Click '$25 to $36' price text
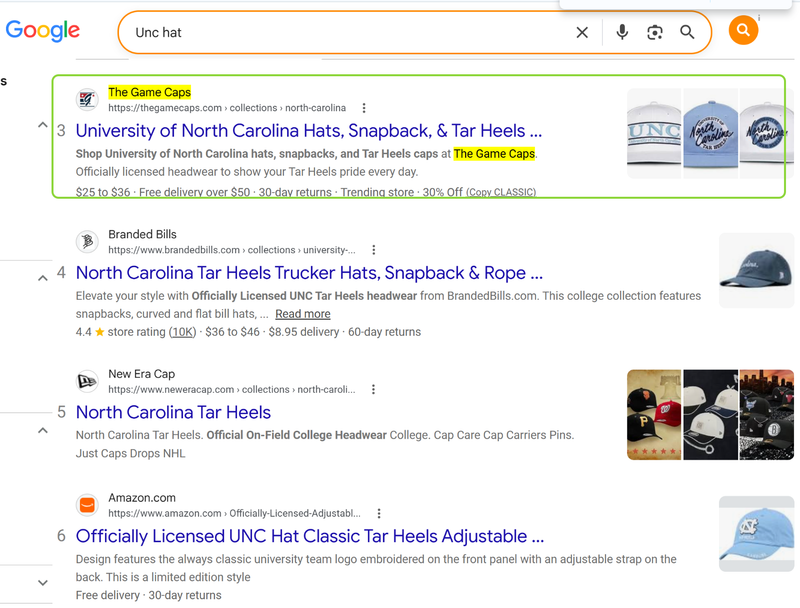This screenshot has height=608, width=800. click(103, 192)
